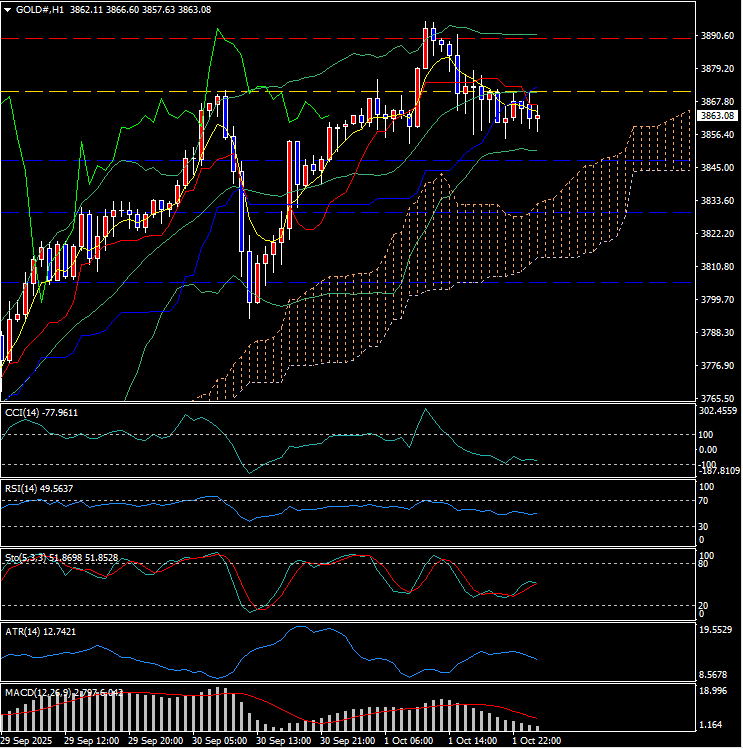The width and height of the screenshot is (743, 749).
Task: Click the 18.996 MACD scale value
Action: tap(713, 691)
